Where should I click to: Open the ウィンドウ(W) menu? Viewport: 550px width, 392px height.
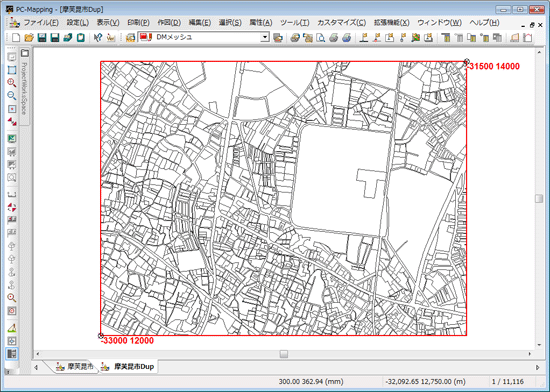[440, 22]
